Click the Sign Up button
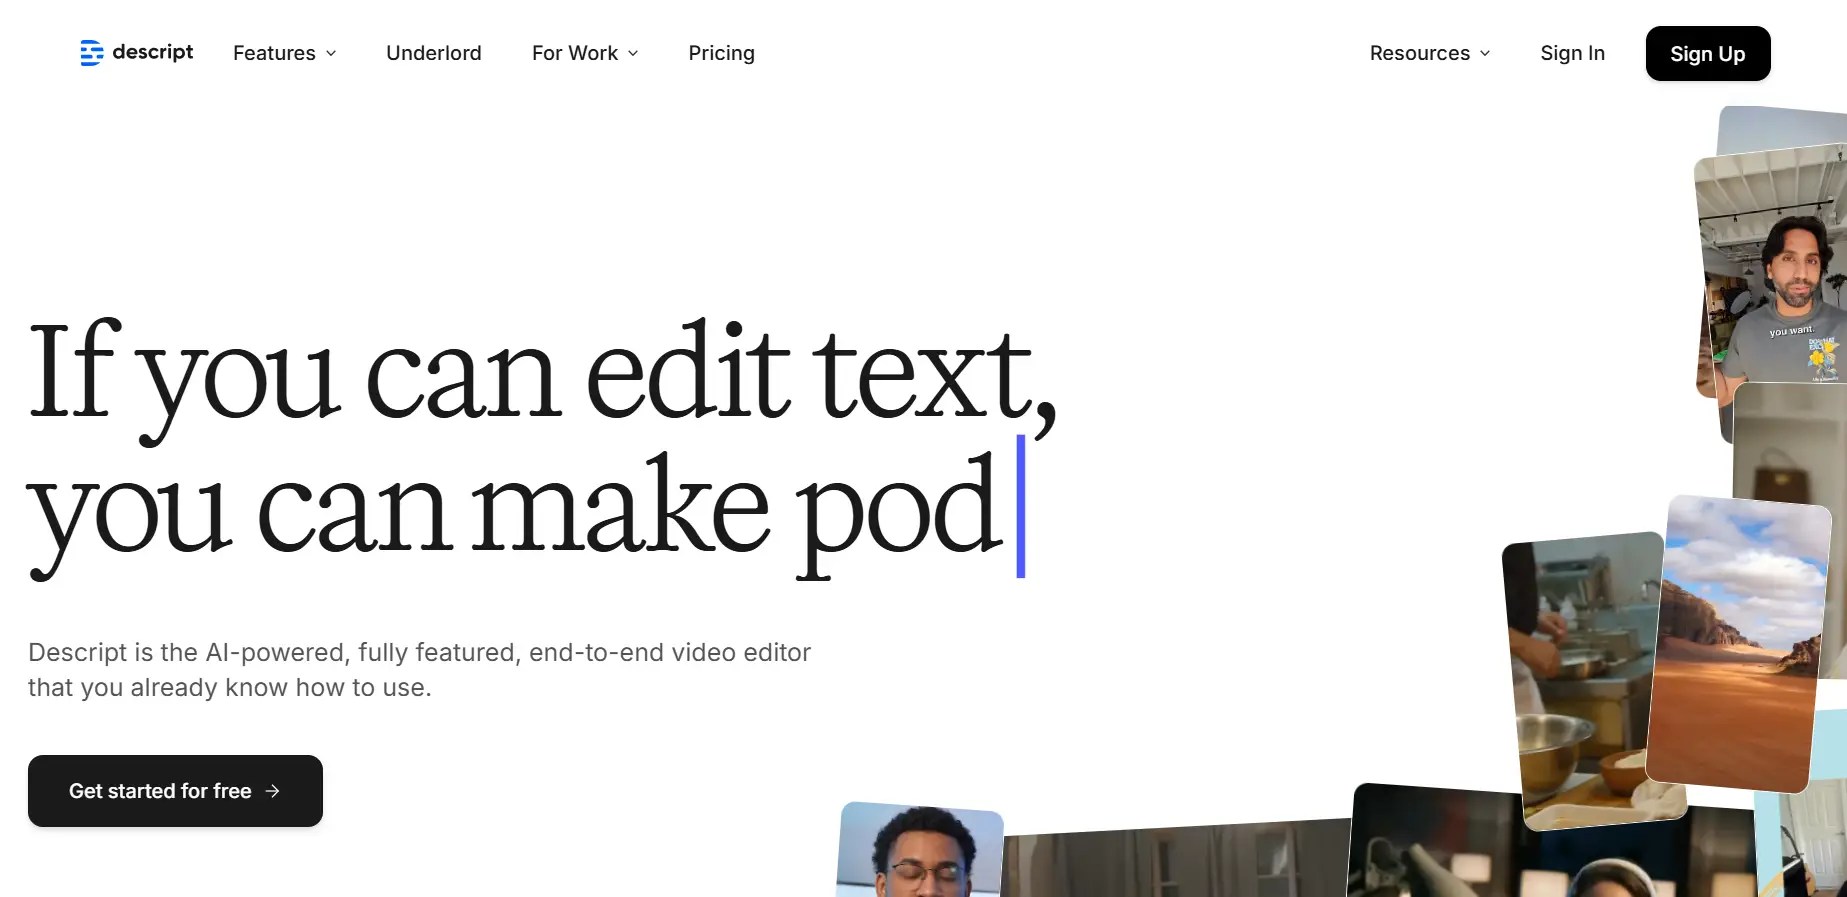1847x897 pixels. (1708, 54)
